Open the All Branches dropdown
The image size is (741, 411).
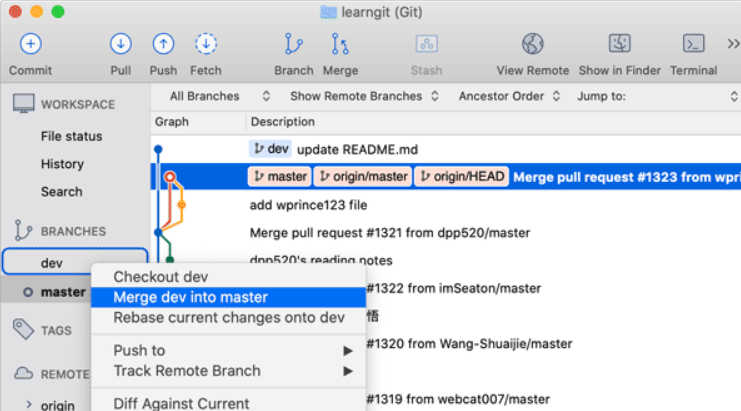tap(220, 96)
